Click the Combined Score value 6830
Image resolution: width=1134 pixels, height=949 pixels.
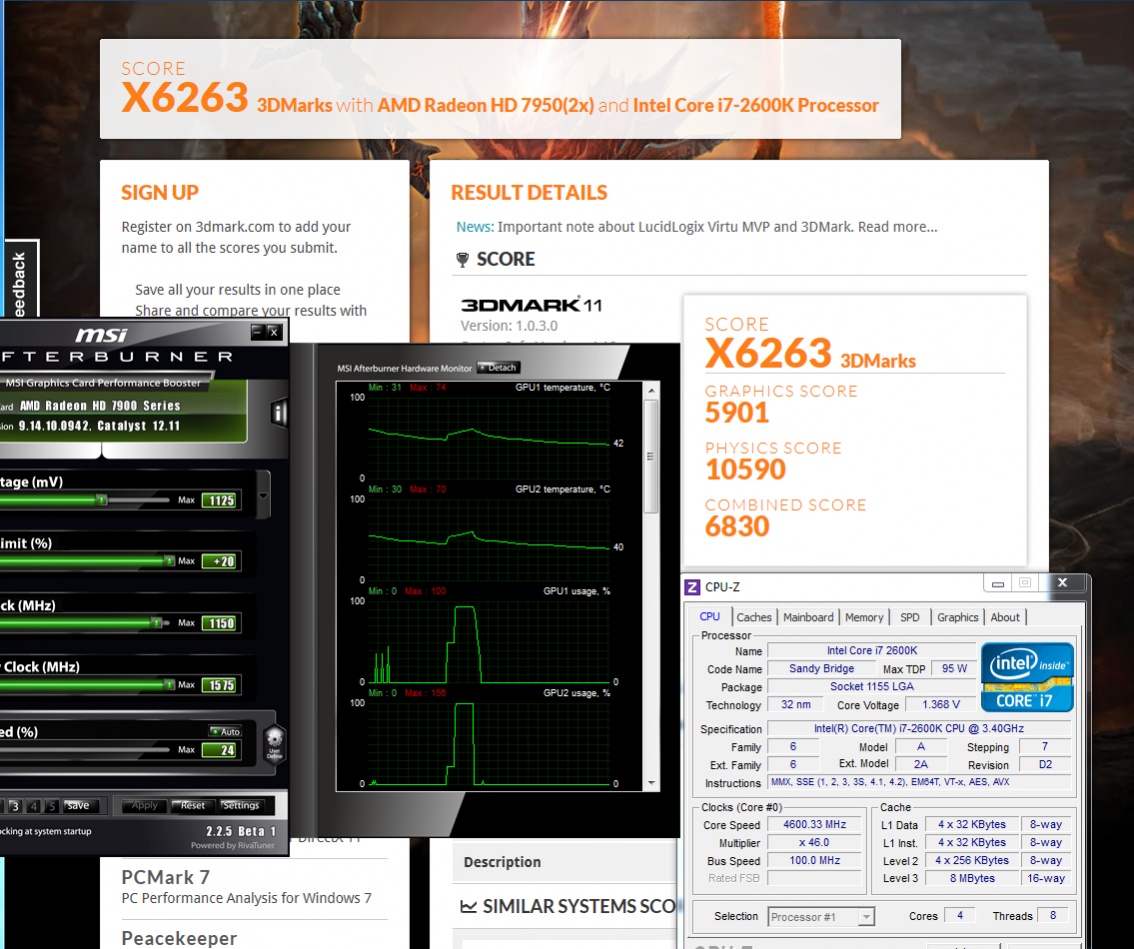(x=737, y=527)
